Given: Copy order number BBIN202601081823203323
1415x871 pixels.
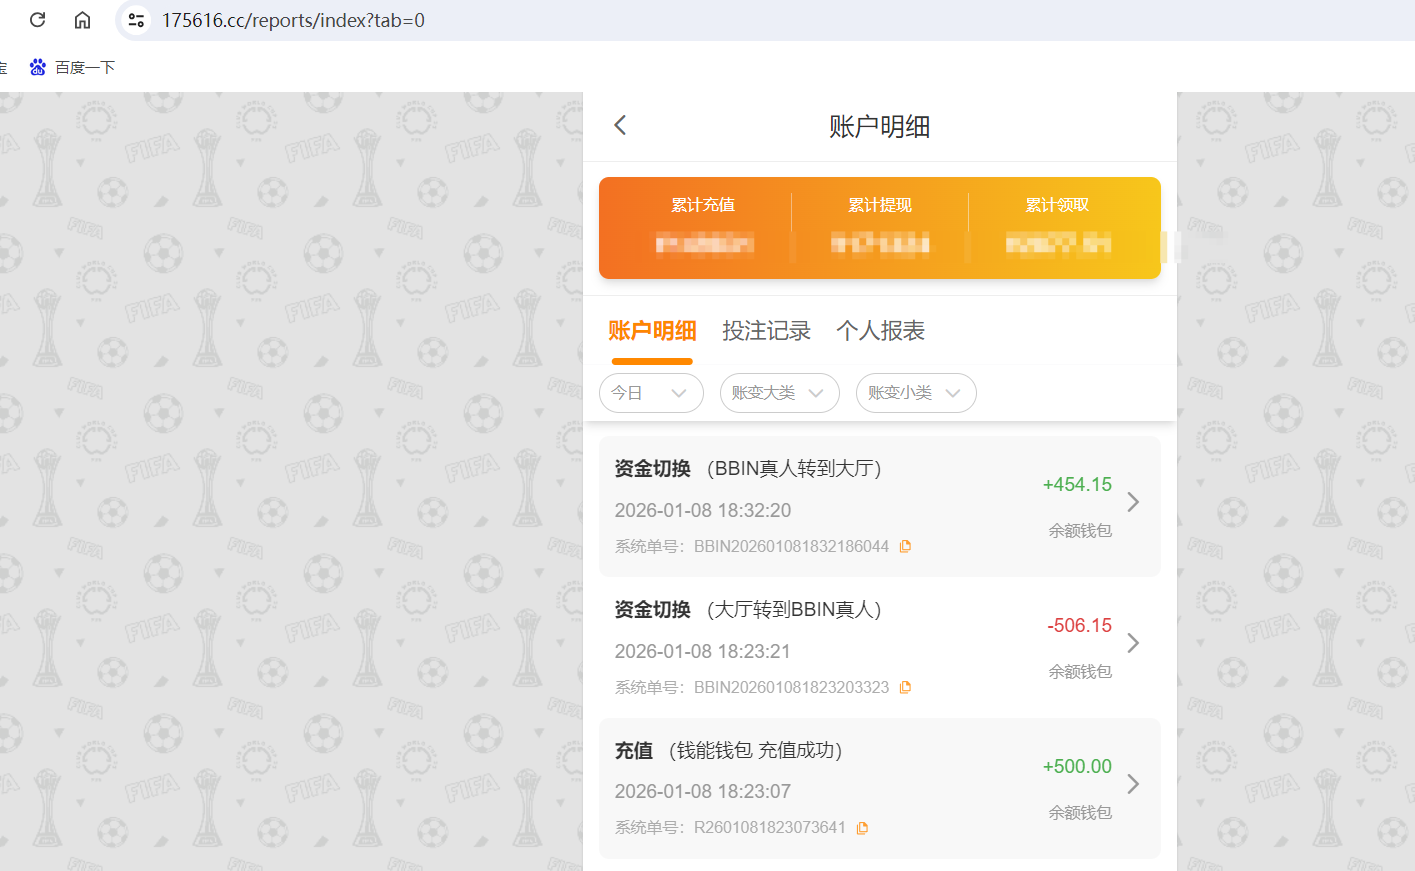Looking at the screenshot, I should [x=905, y=687].
